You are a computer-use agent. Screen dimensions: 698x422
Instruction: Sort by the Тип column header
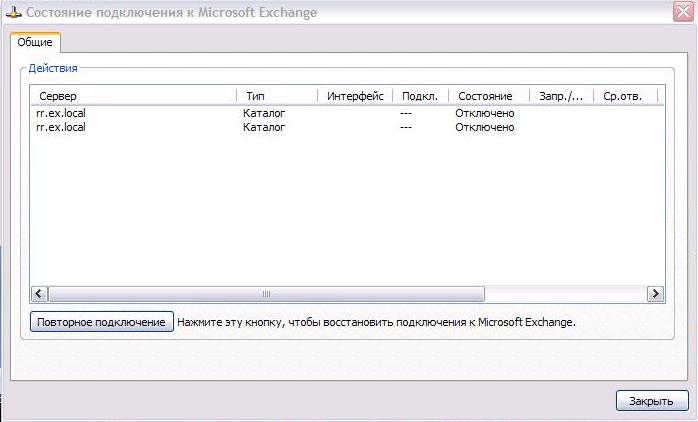277,96
